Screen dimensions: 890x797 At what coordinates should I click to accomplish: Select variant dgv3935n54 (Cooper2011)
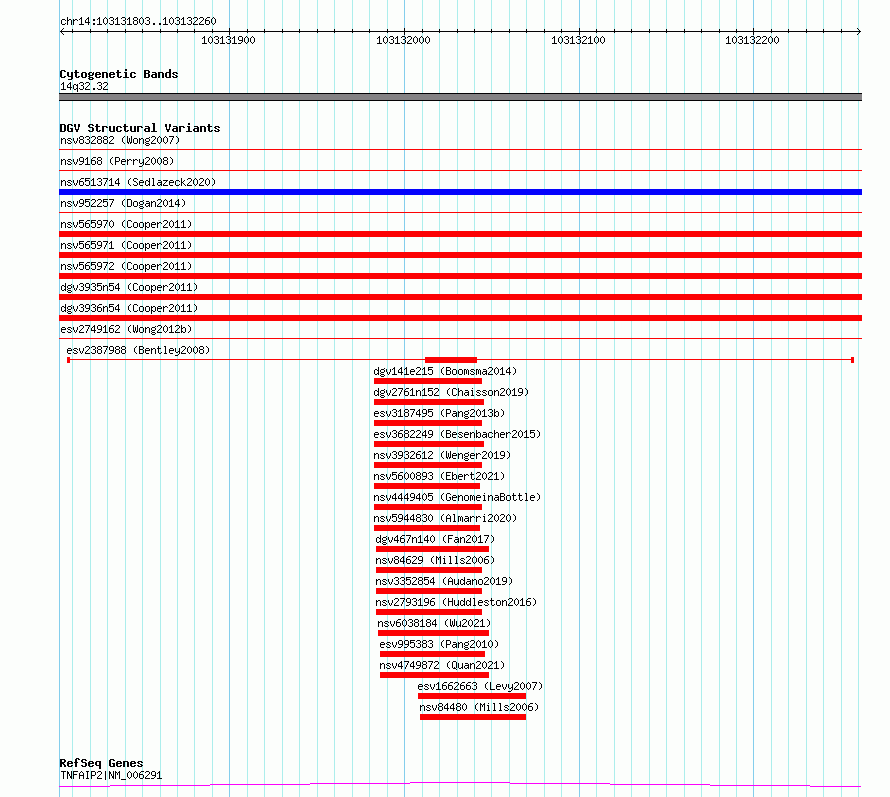pos(129,287)
